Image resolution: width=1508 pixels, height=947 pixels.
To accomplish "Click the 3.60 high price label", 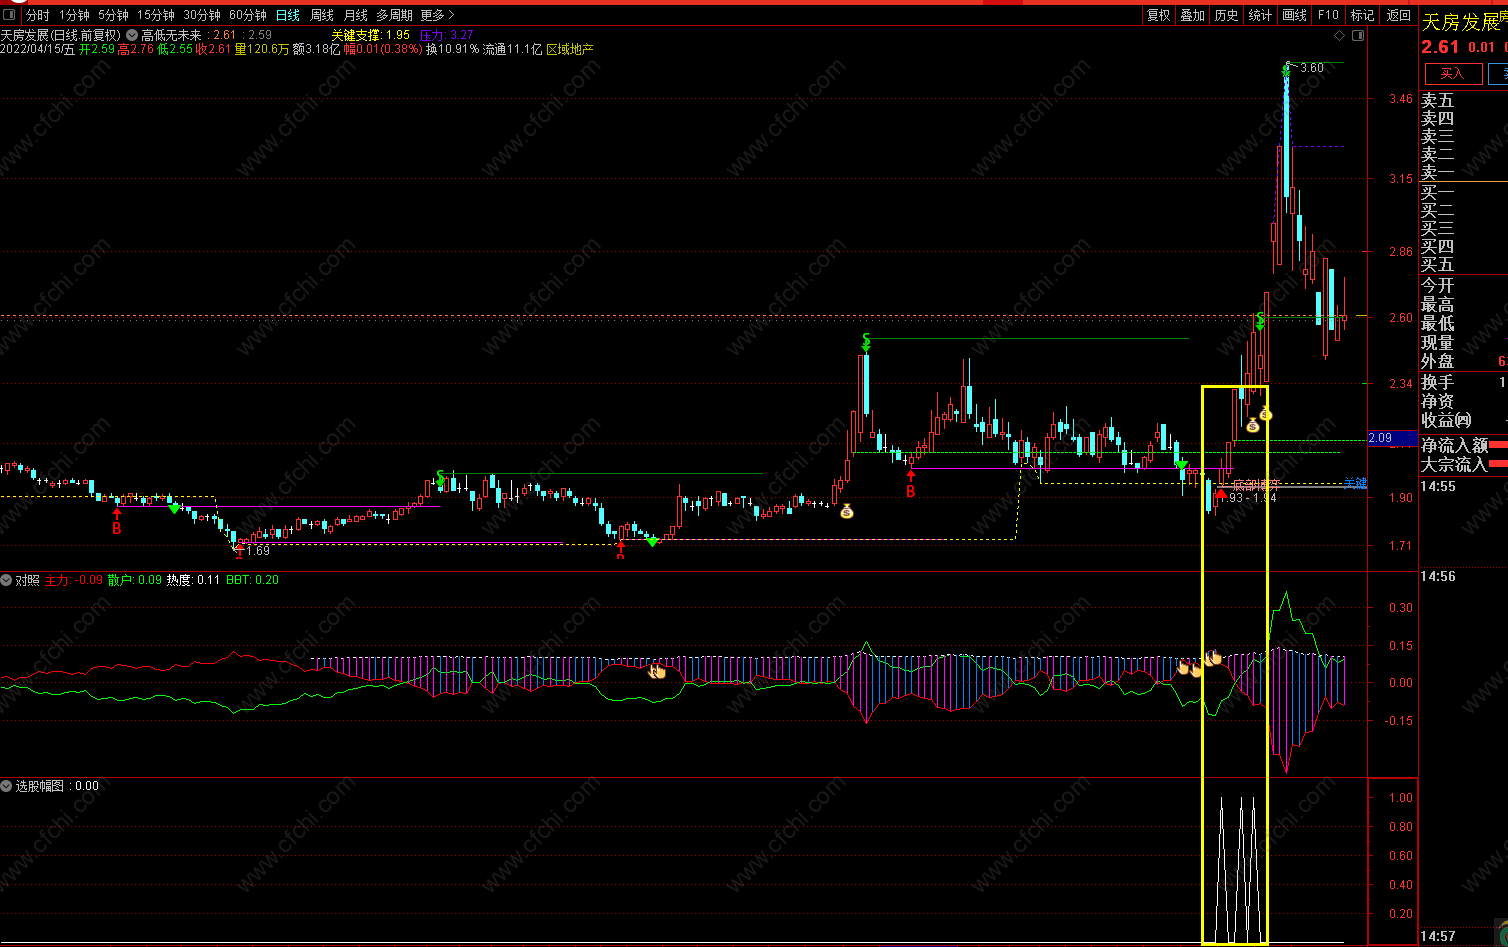I will 1312,68.
